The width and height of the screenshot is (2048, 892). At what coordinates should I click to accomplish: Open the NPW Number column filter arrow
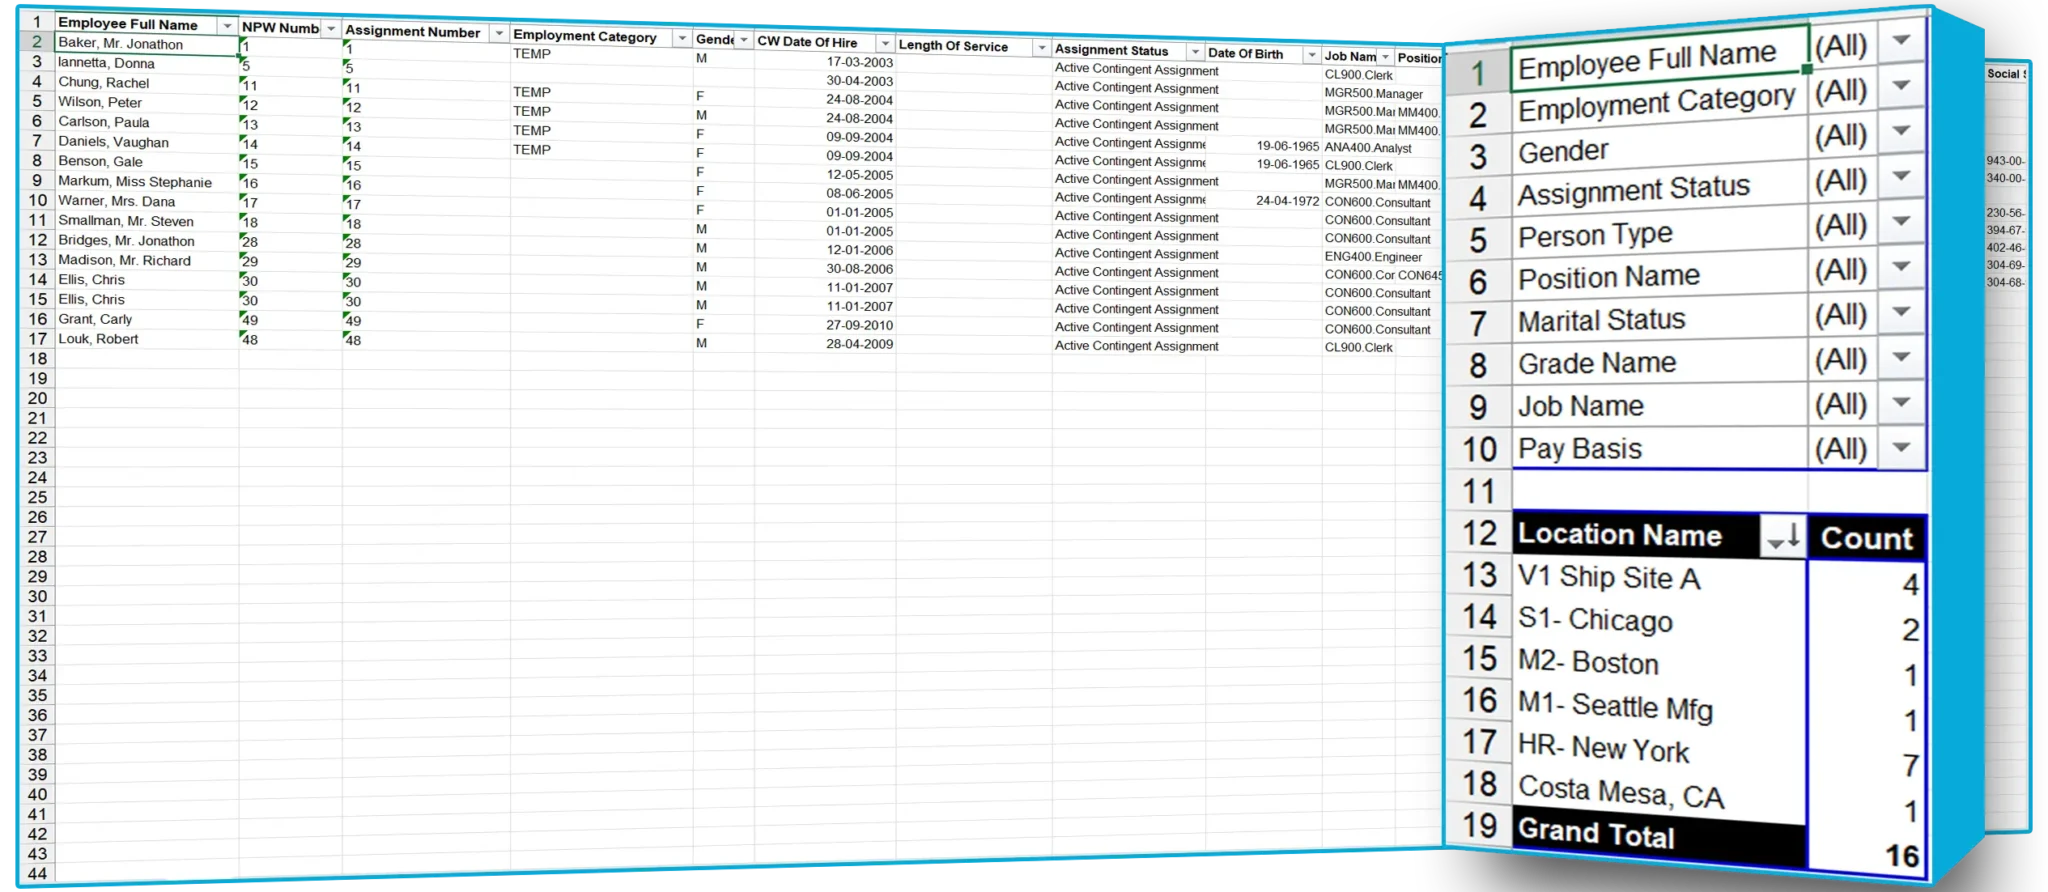[x=331, y=29]
